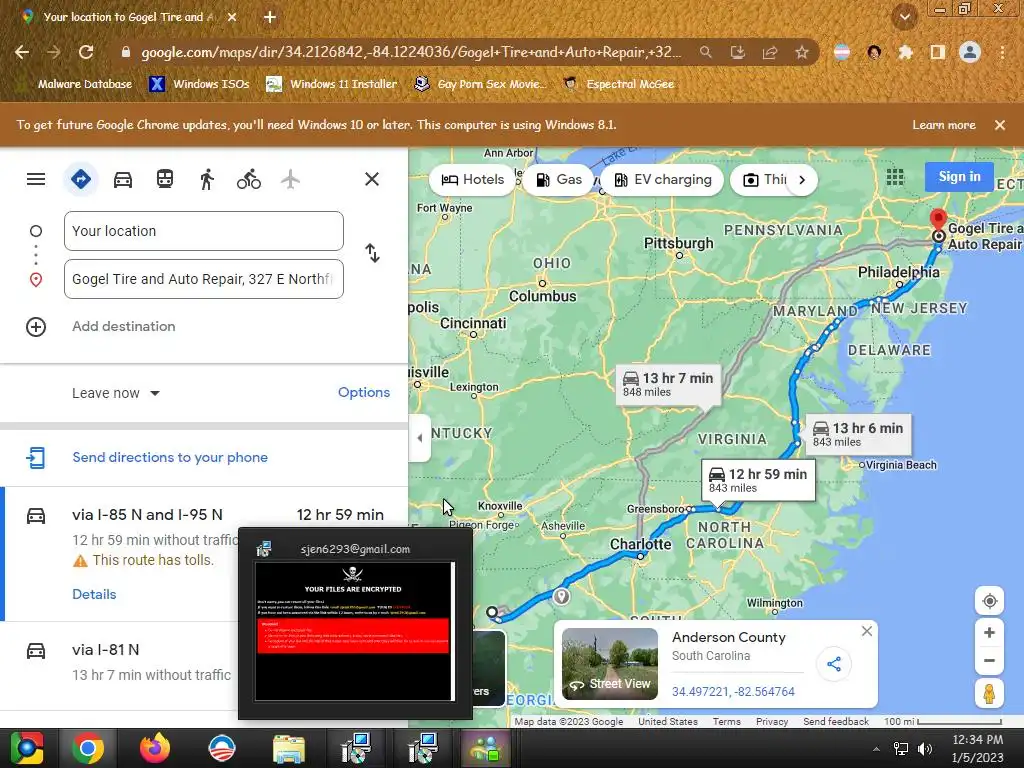Open Windows ISOs bookmark
The image size is (1024, 768).
200,84
